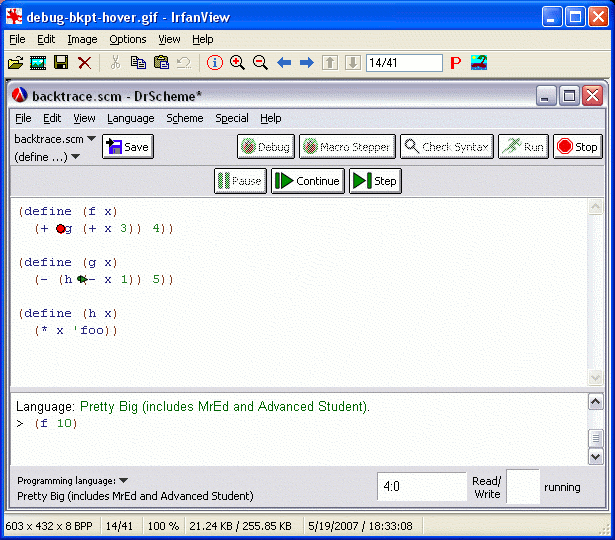Click the 4:0 cursor position box
The image size is (615, 540).
coord(422,486)
